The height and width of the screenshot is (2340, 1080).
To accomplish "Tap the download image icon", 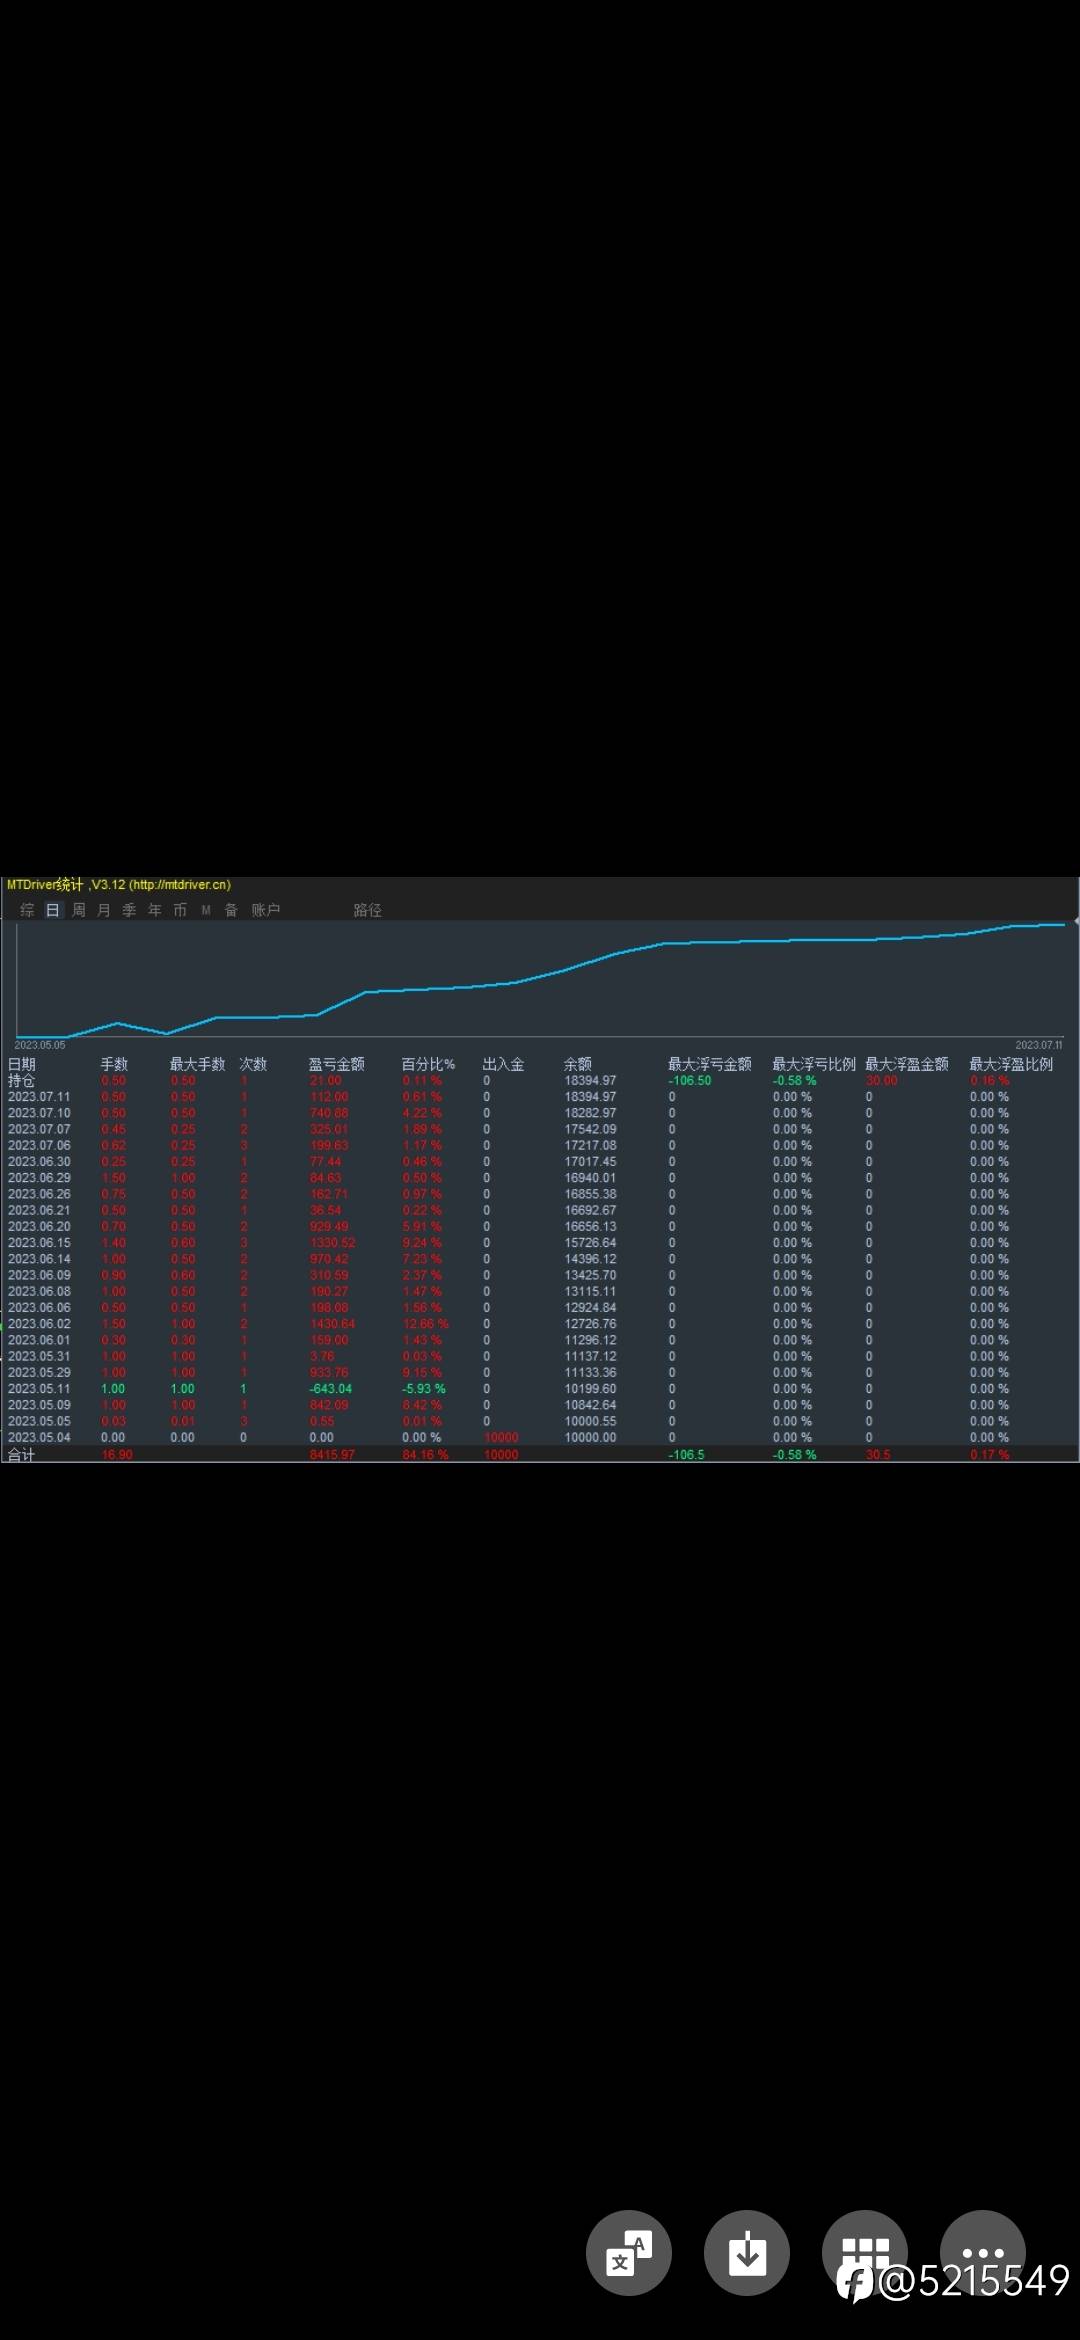I will [746, 2252].
